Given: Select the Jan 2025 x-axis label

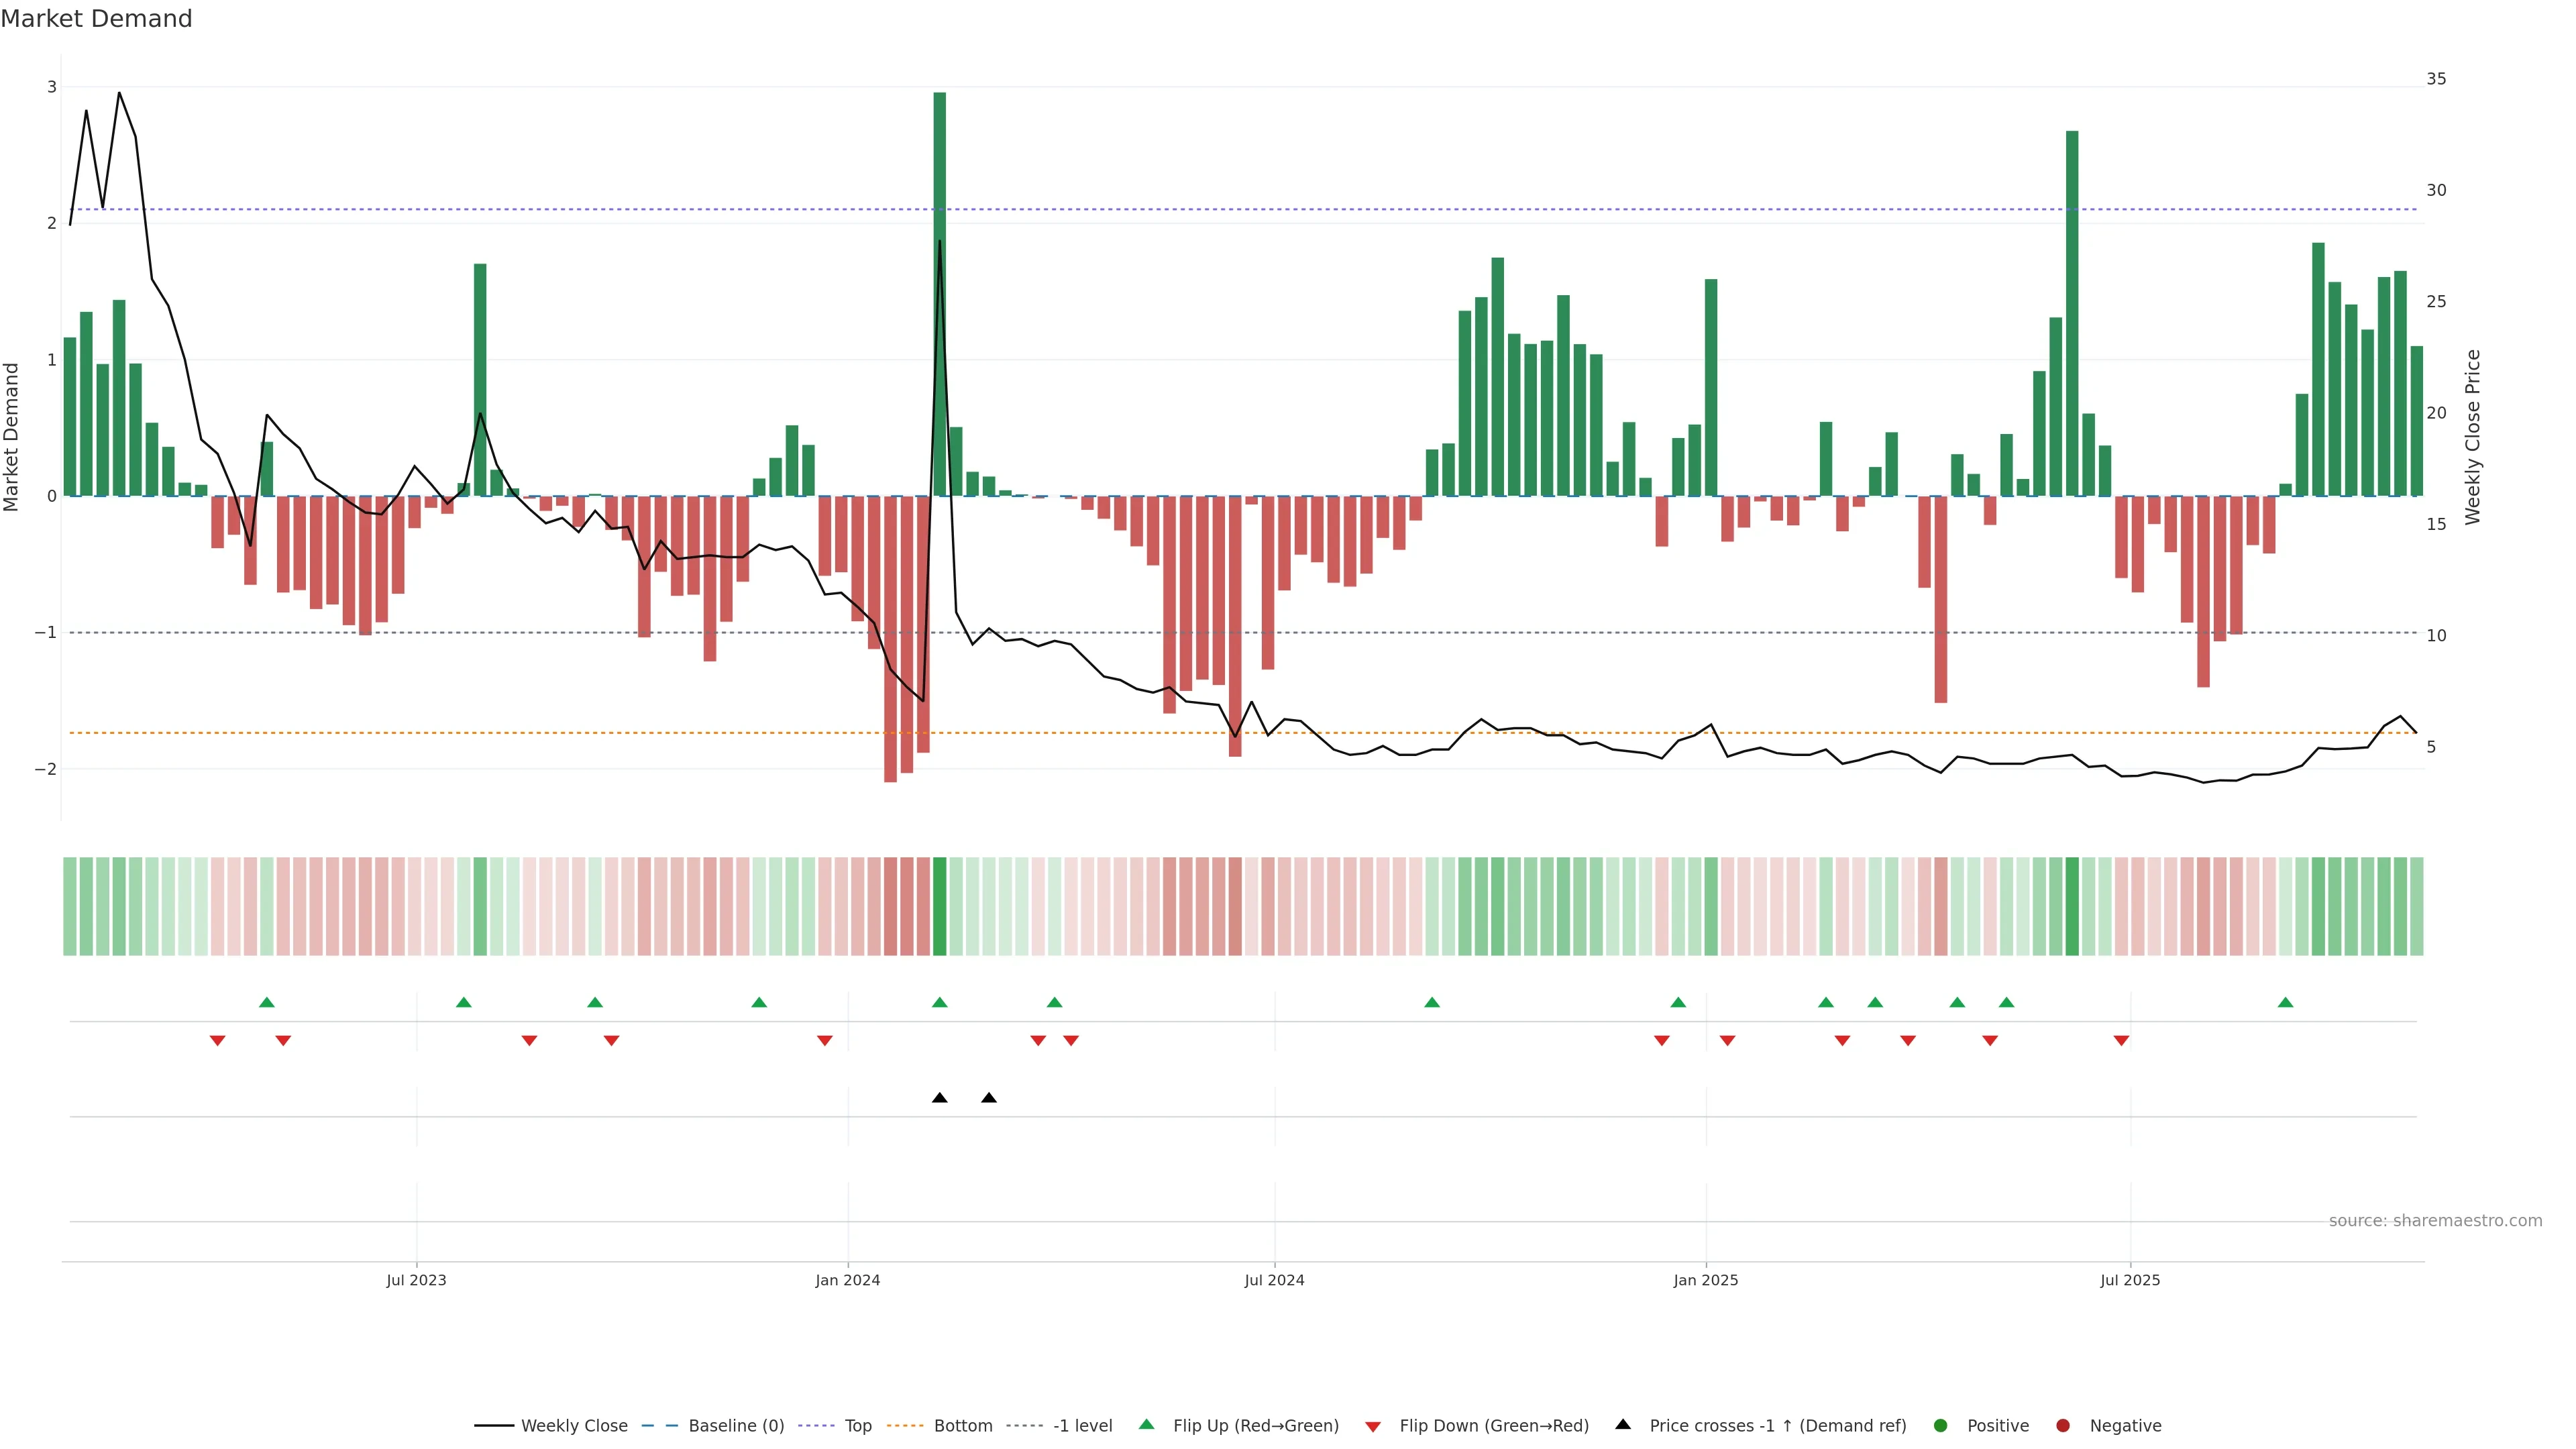Looking at the screenshot, I should click(1706, 1281).
